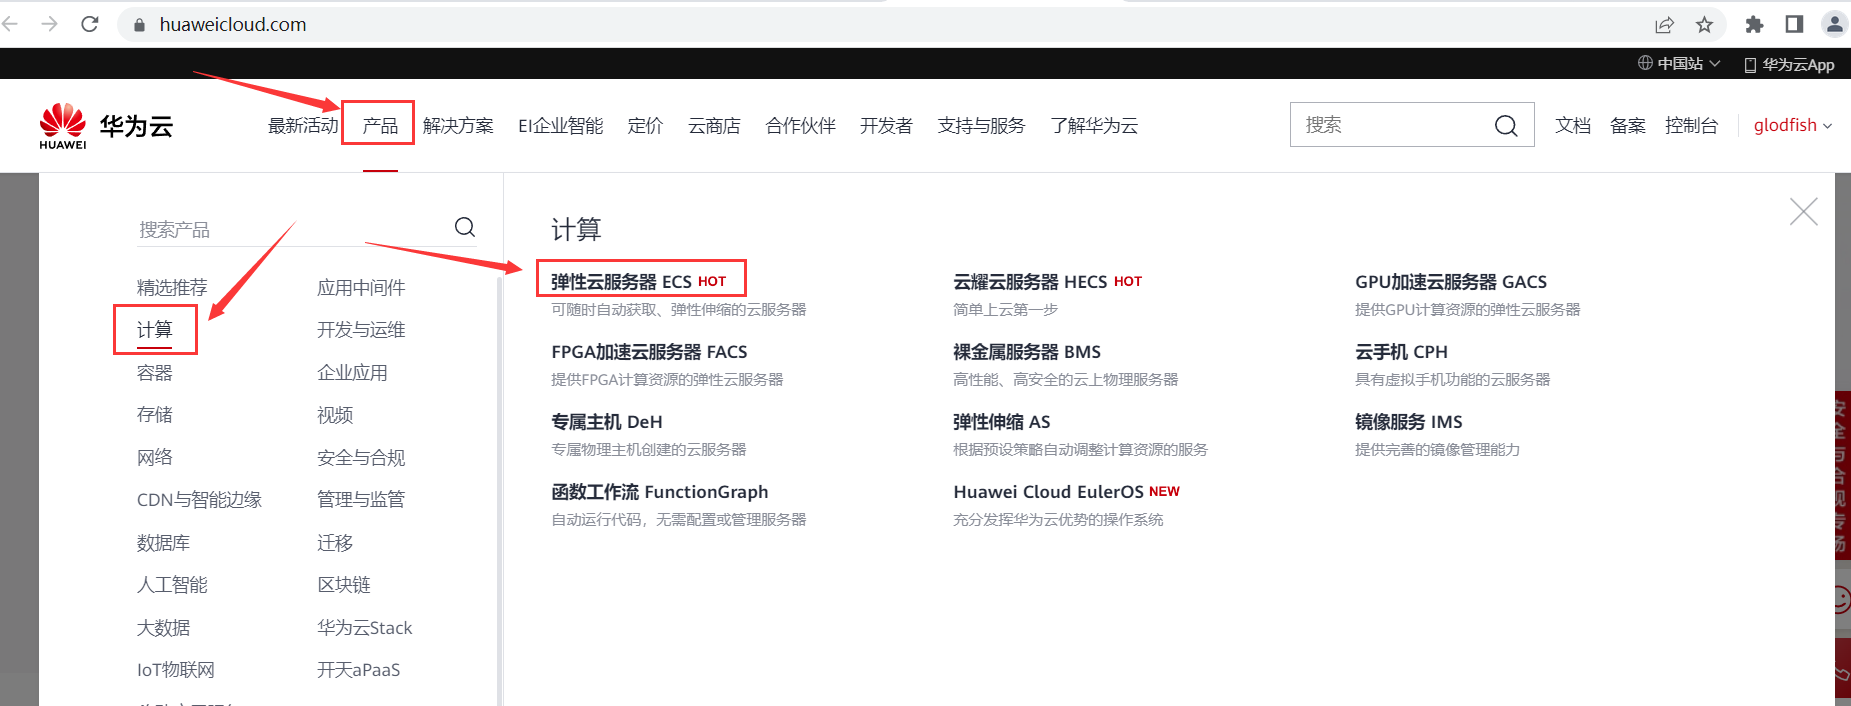Select the 数据库 category
Image resolution: width=1851 pixels, height=706 pixels.
[x=163, y=543]
